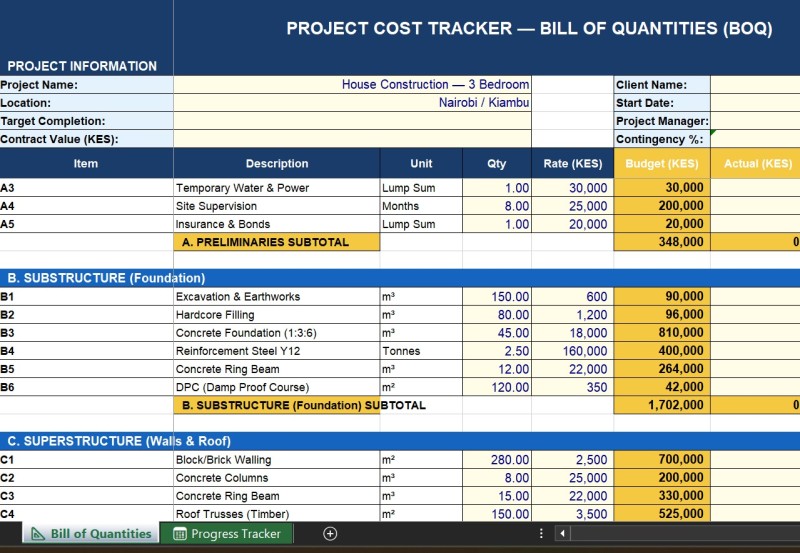Image resolution: width=800 pixels, height=553 pixels.
Task: Select rate 160,000 for Reinforcement Steel
Action: [572, 350]
